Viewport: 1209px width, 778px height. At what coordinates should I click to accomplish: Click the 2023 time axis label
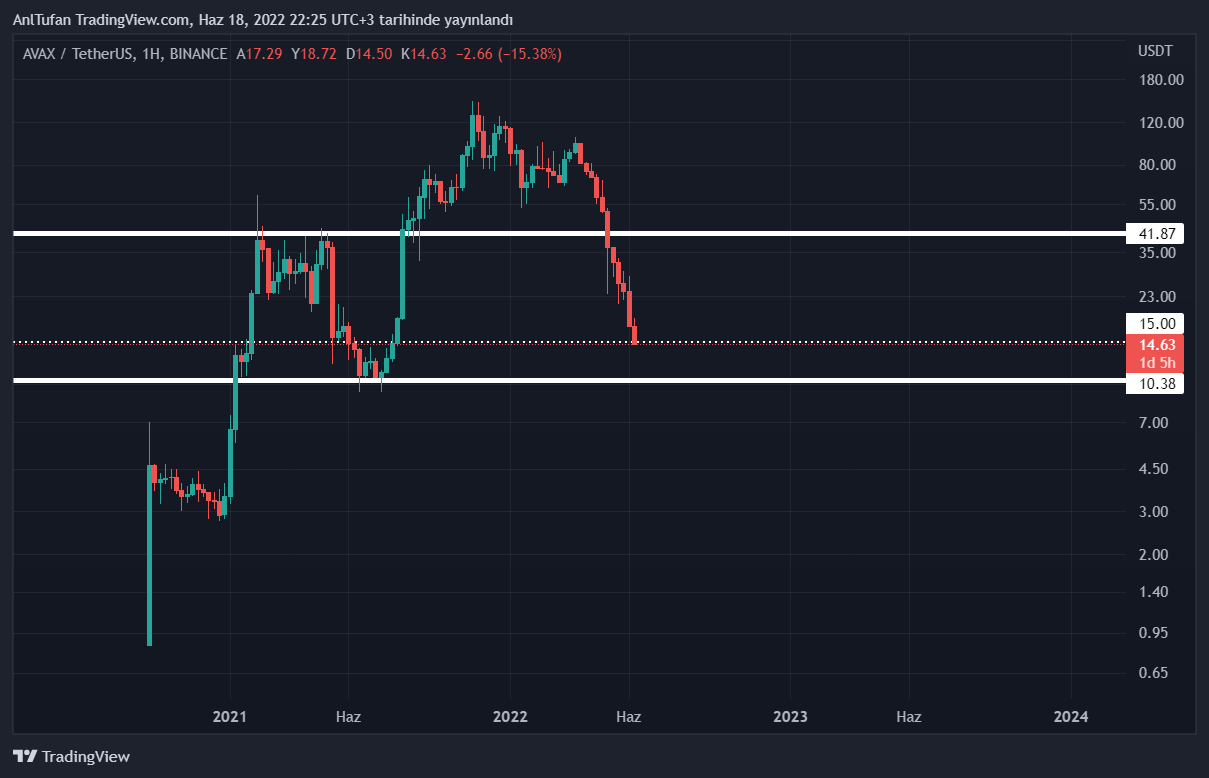790,716
